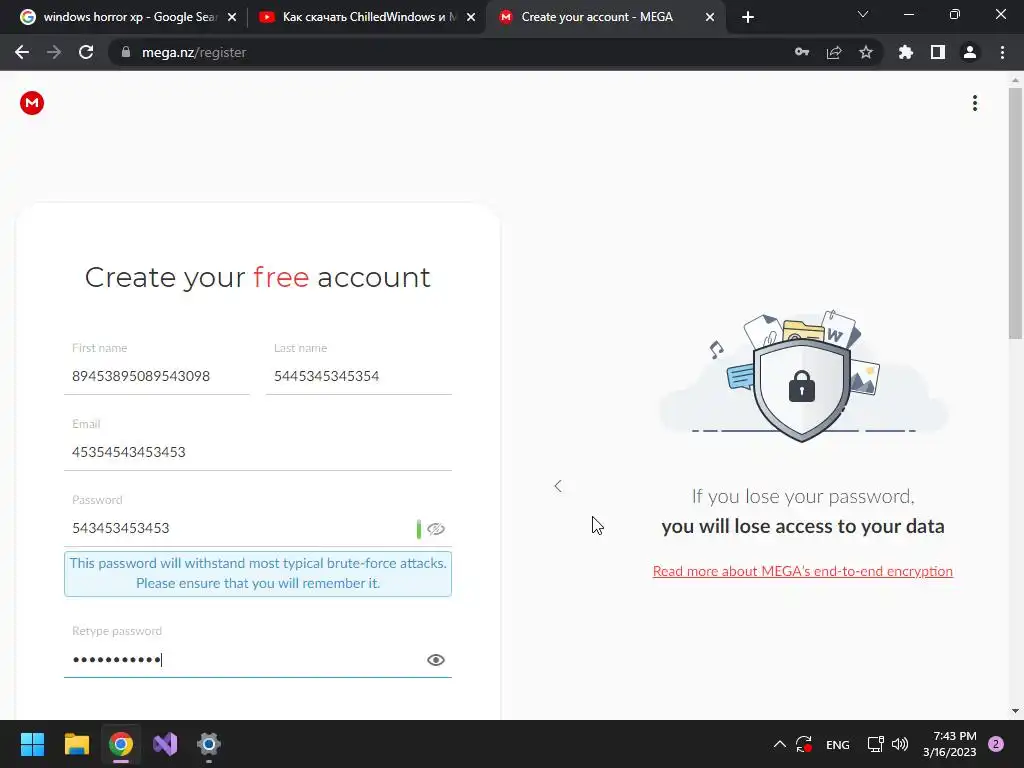Click the mega.nz/register address bar
Screen dimensions: 1024x768
pyautogui.click(x=451, y=52)
